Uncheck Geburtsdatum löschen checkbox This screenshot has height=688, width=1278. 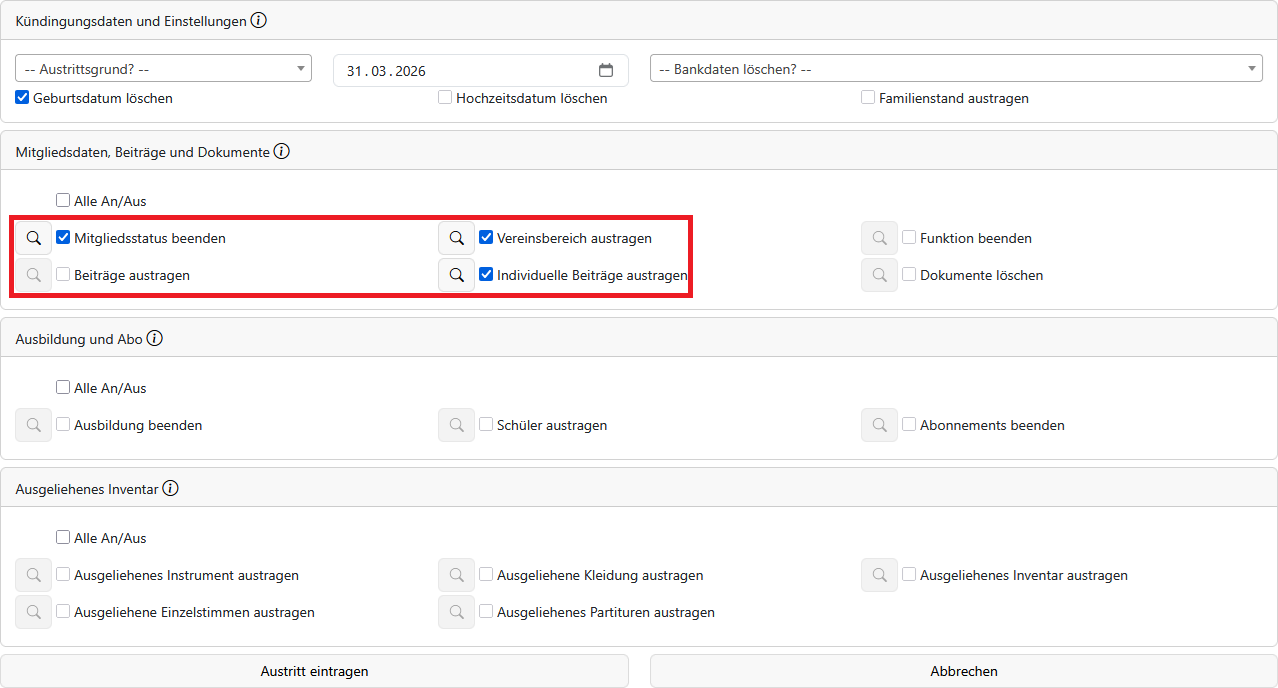[x=22, y=98]
